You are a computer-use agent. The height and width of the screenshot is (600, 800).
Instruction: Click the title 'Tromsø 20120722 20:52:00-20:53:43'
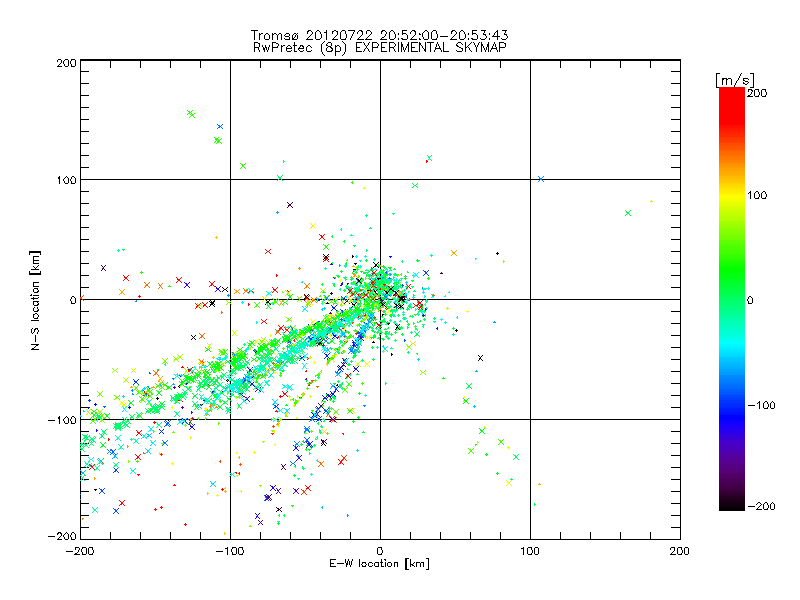tap(379, 35)
